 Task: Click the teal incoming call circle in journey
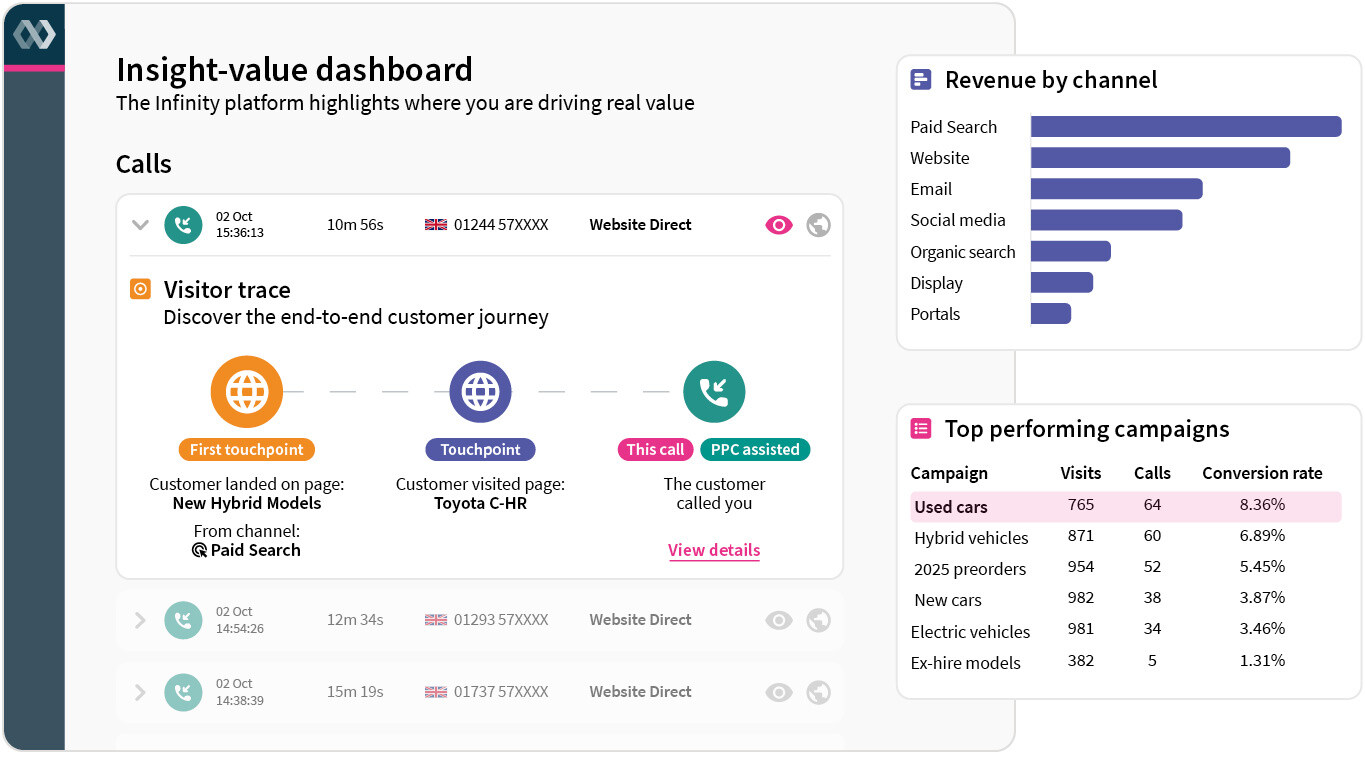point(714,392)
